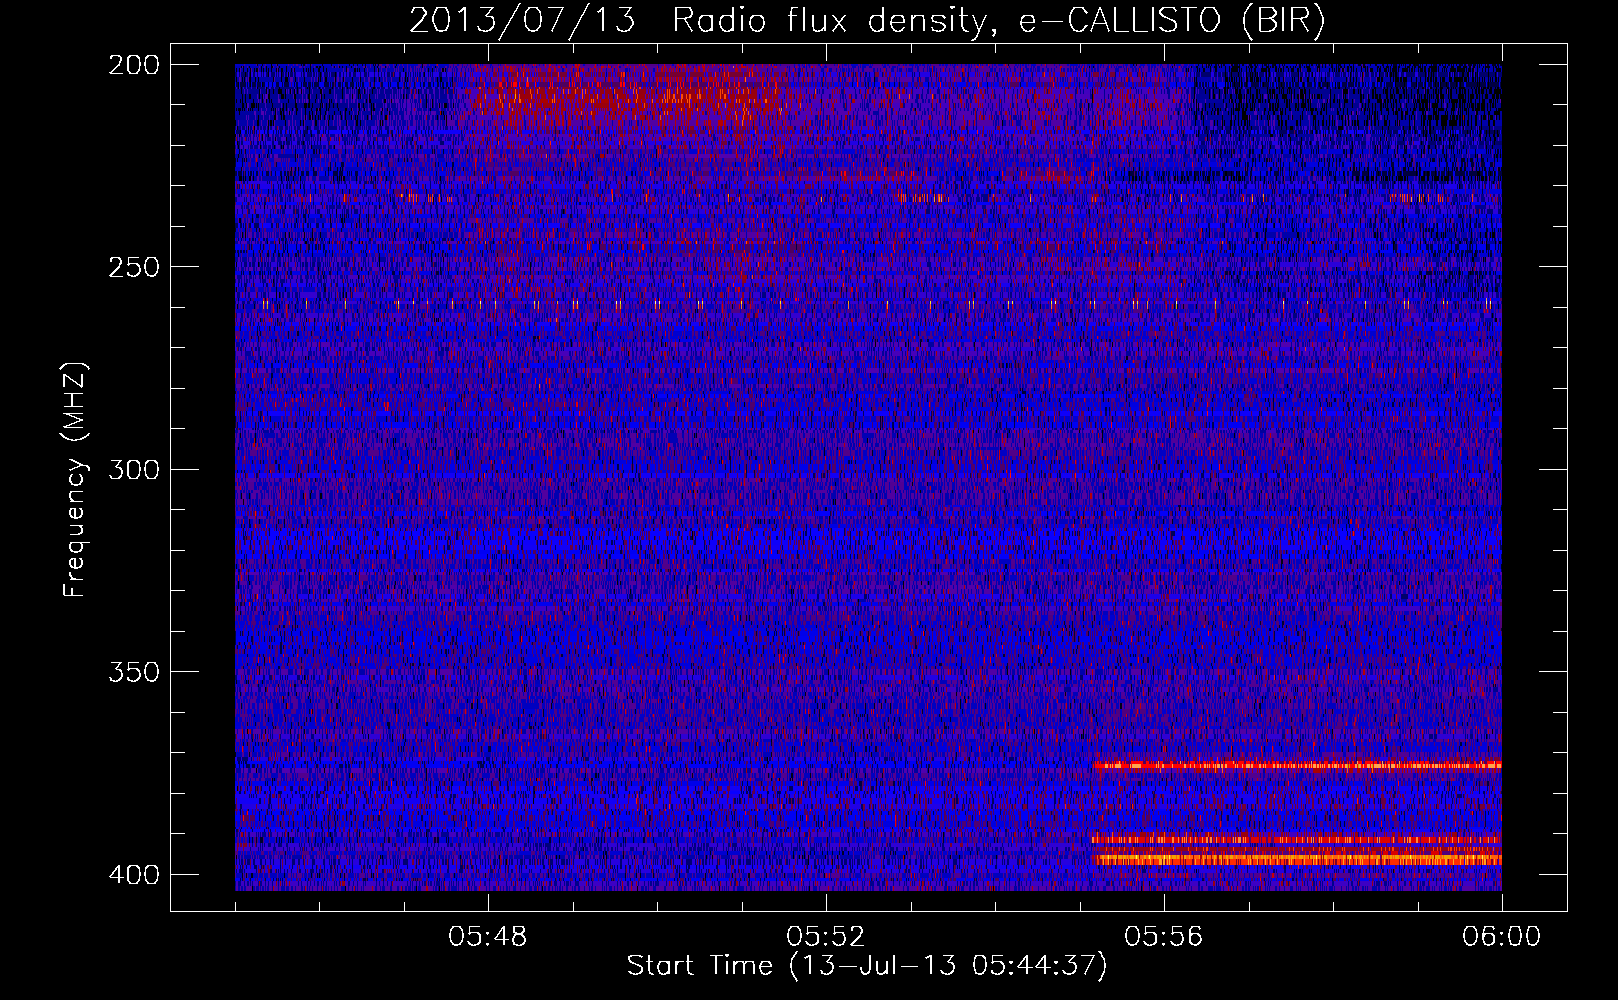Click the 200 frequency tick label
The width and height of the screenshot is (1618, 1000).
tap(134, 65)
